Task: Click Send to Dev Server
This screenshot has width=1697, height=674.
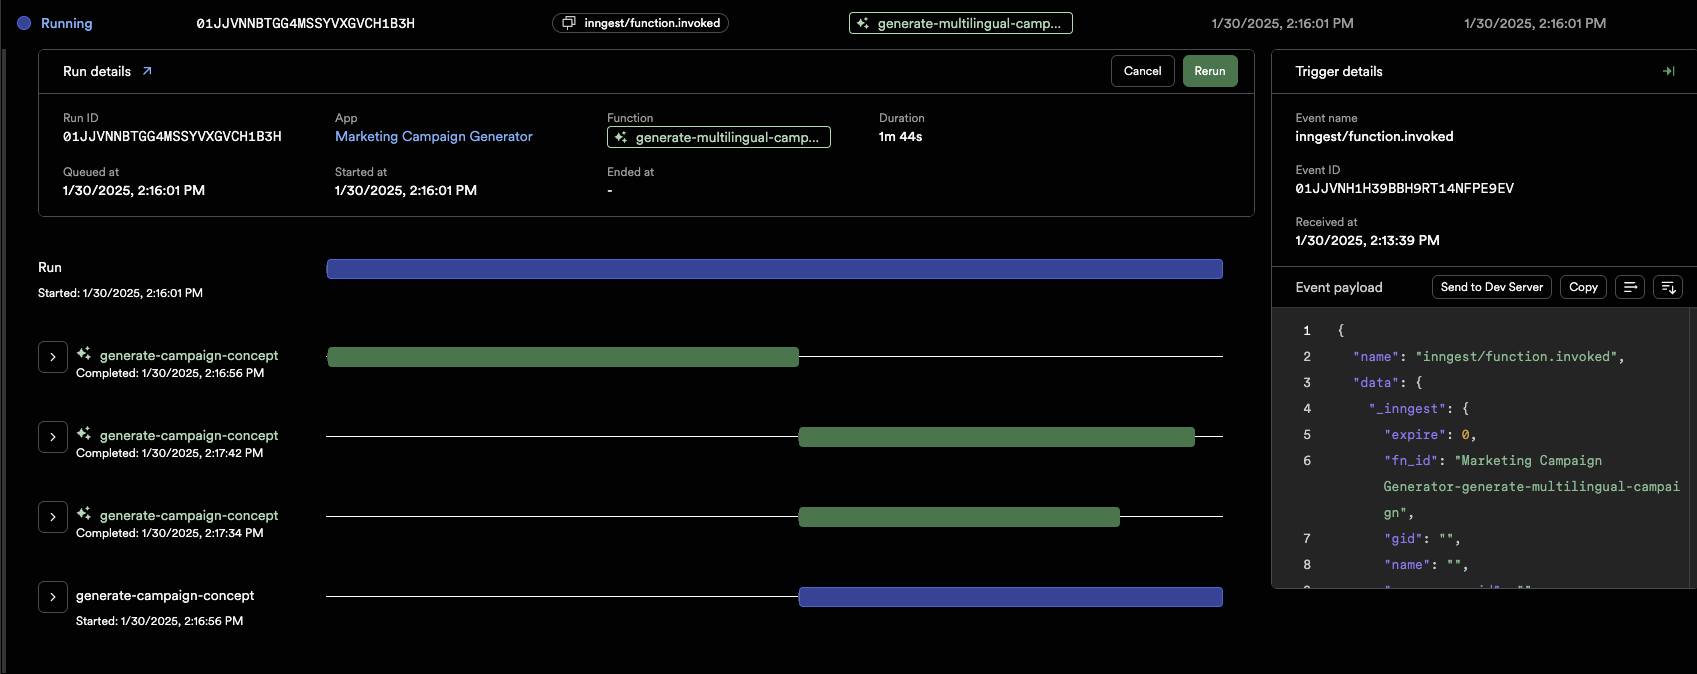Action: pos(1491,287)
